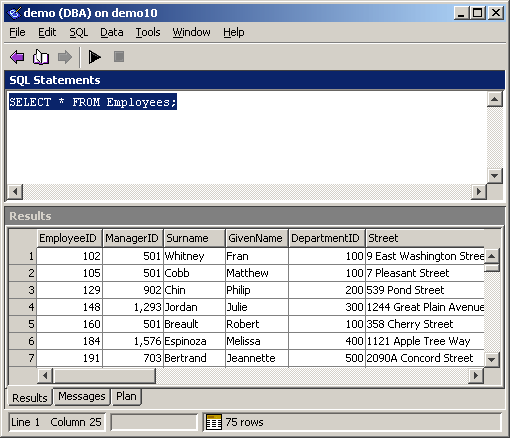Click the Bertrand surname cell

coord(194,358)
